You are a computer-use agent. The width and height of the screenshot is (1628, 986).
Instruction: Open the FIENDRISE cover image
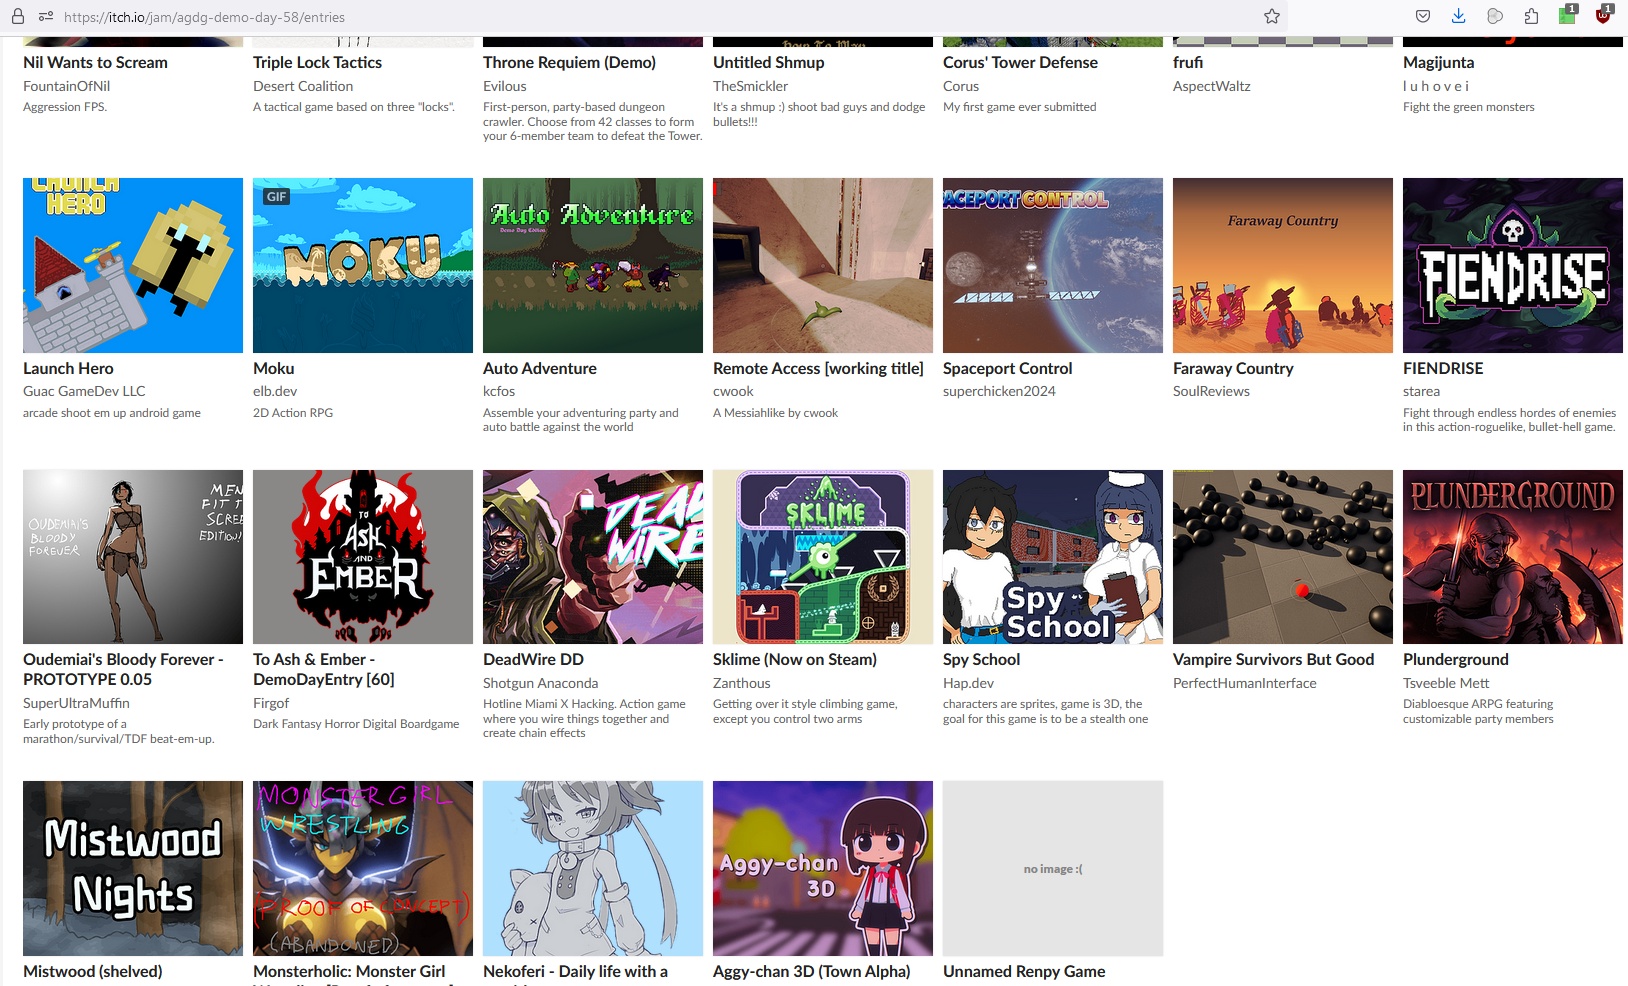pyautogui.click(x=1513, y=265)
